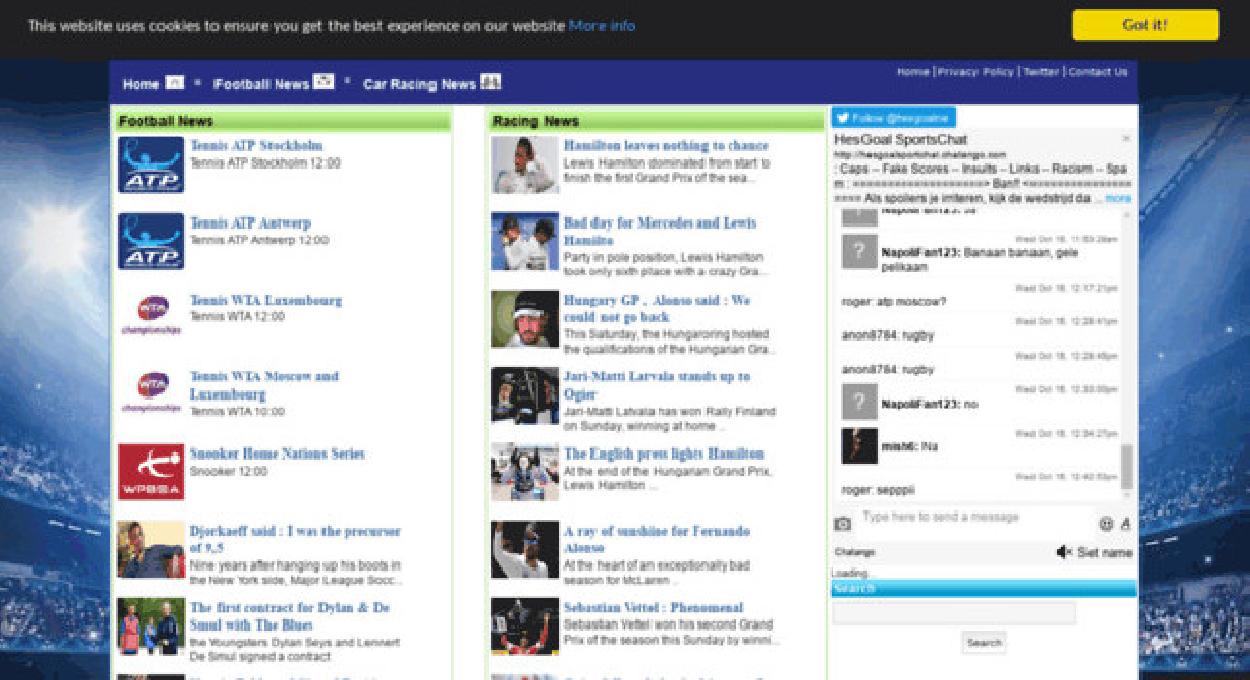
Task: Close the HesGoal SportsChat header
Action: [x=1126, y=139]
